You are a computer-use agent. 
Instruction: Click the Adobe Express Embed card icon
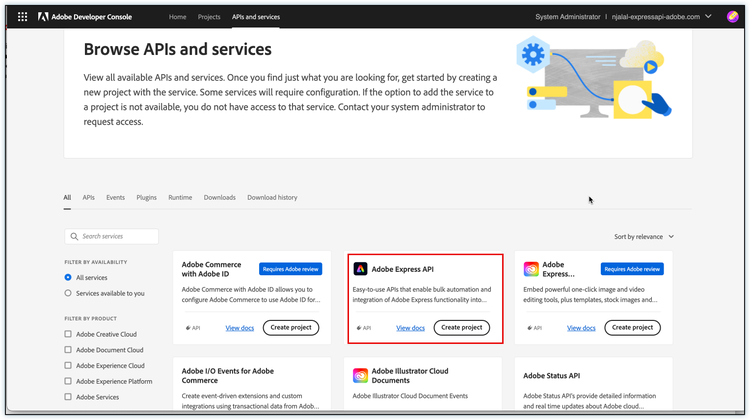click(x=531, y=269)
